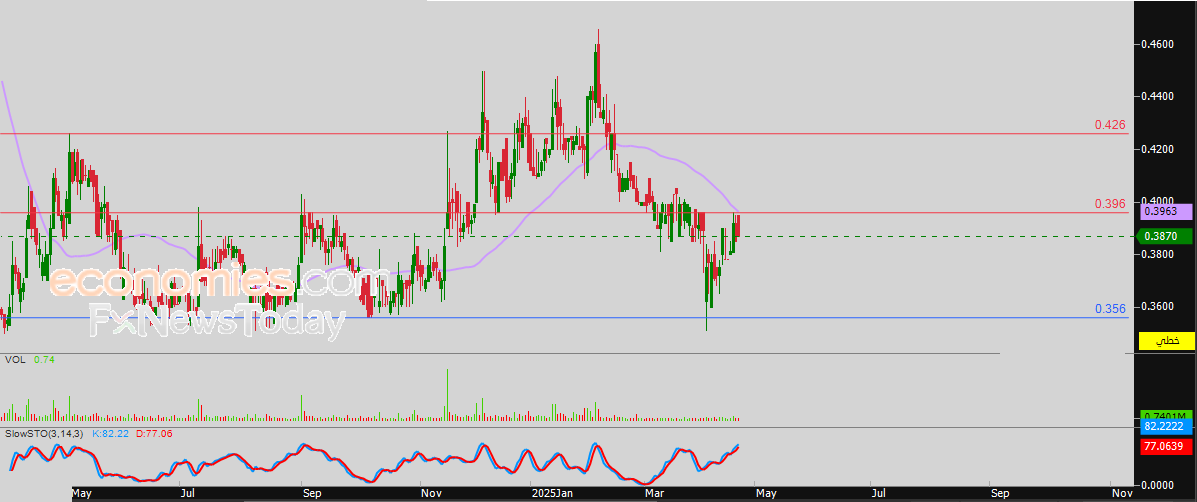Select the red 77.0639 stochastic D tag
1197x502 pixels.
point(1166,447)
